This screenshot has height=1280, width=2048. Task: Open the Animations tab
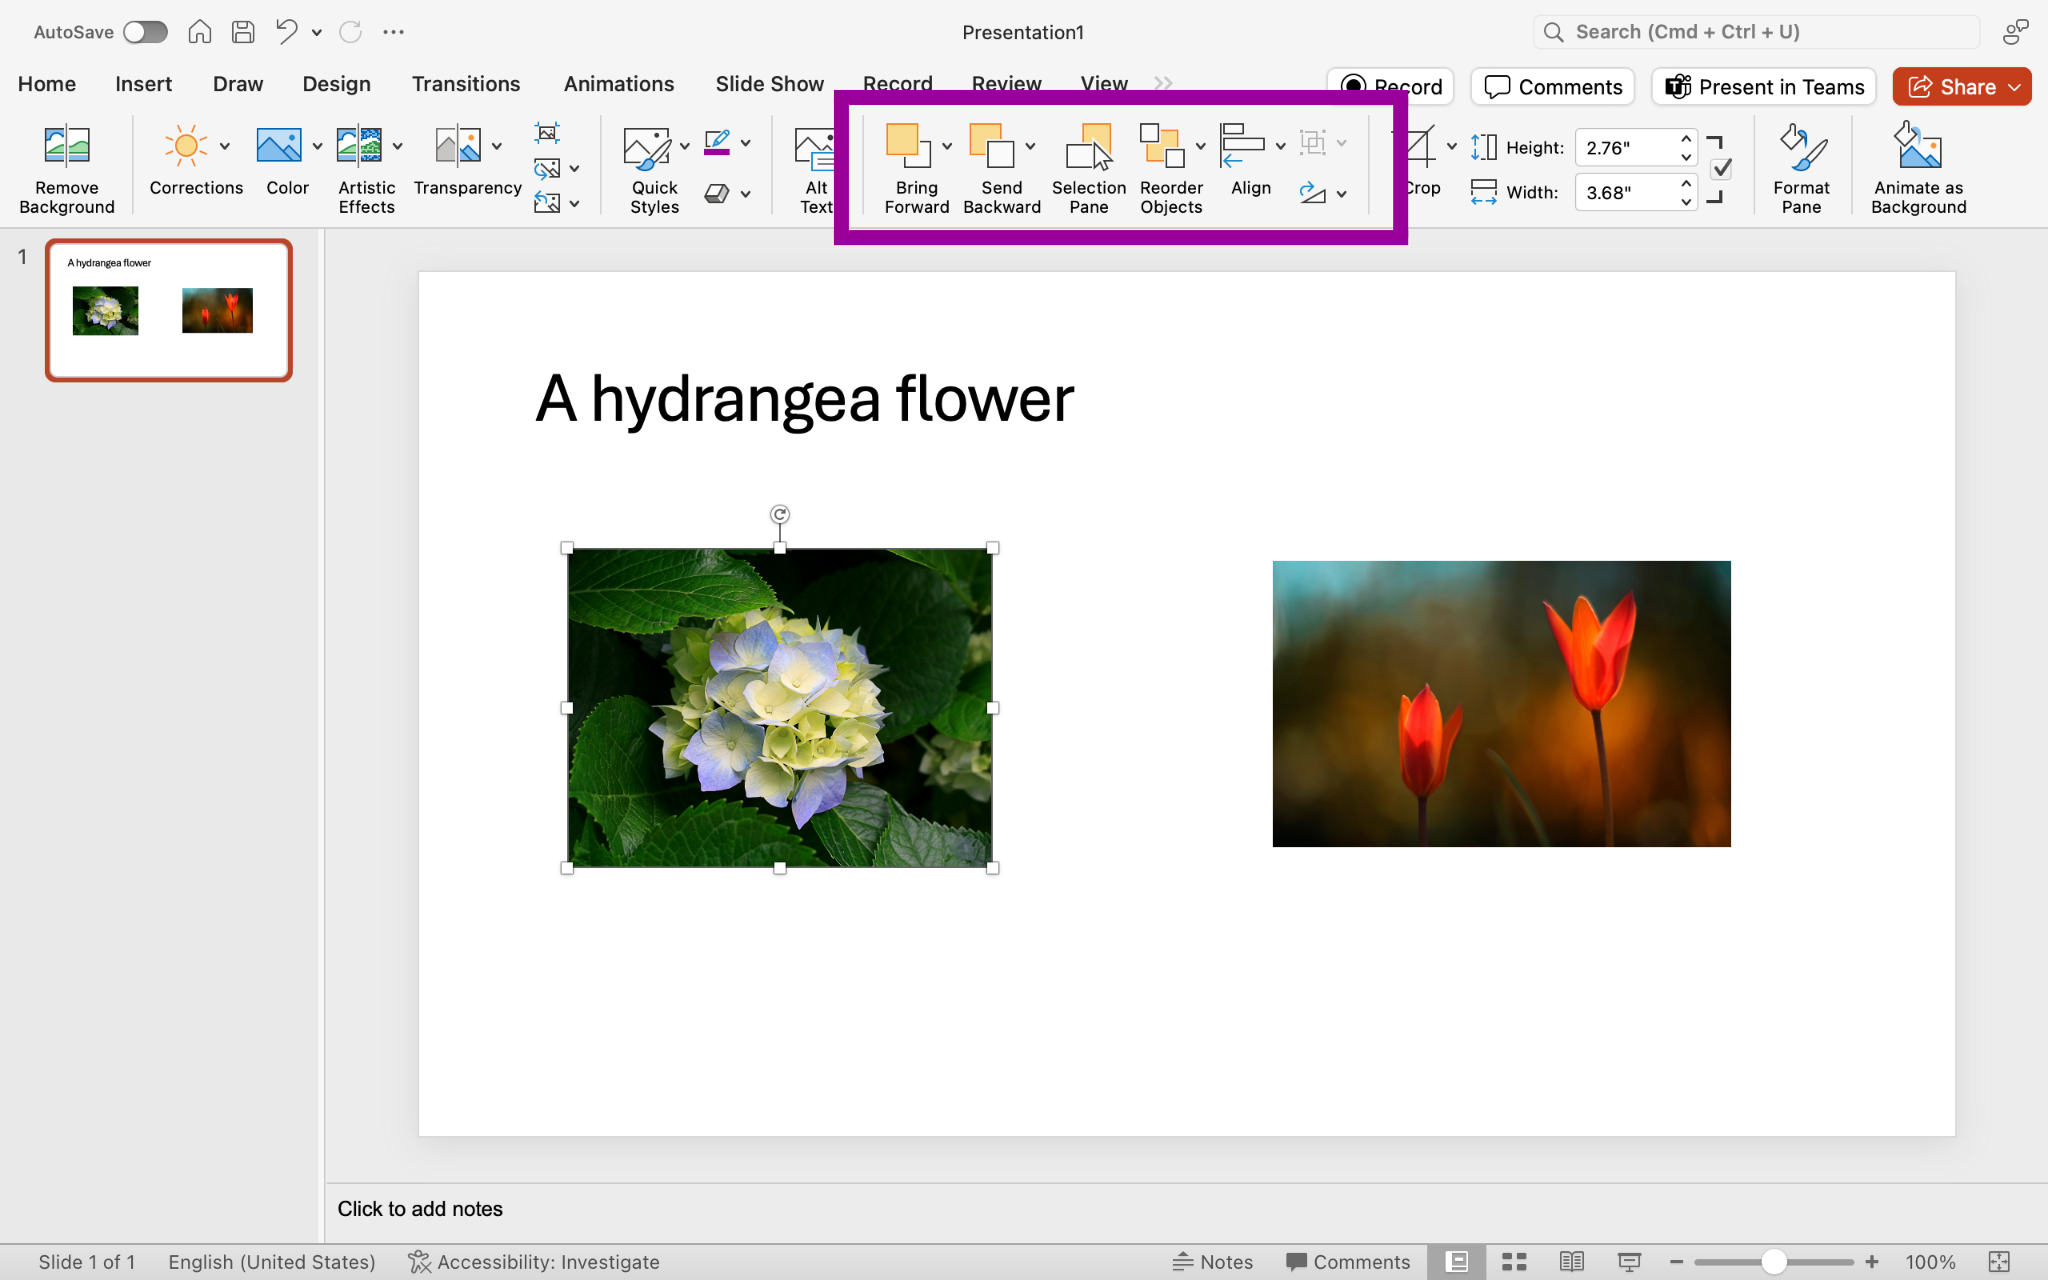pos(619,84)
